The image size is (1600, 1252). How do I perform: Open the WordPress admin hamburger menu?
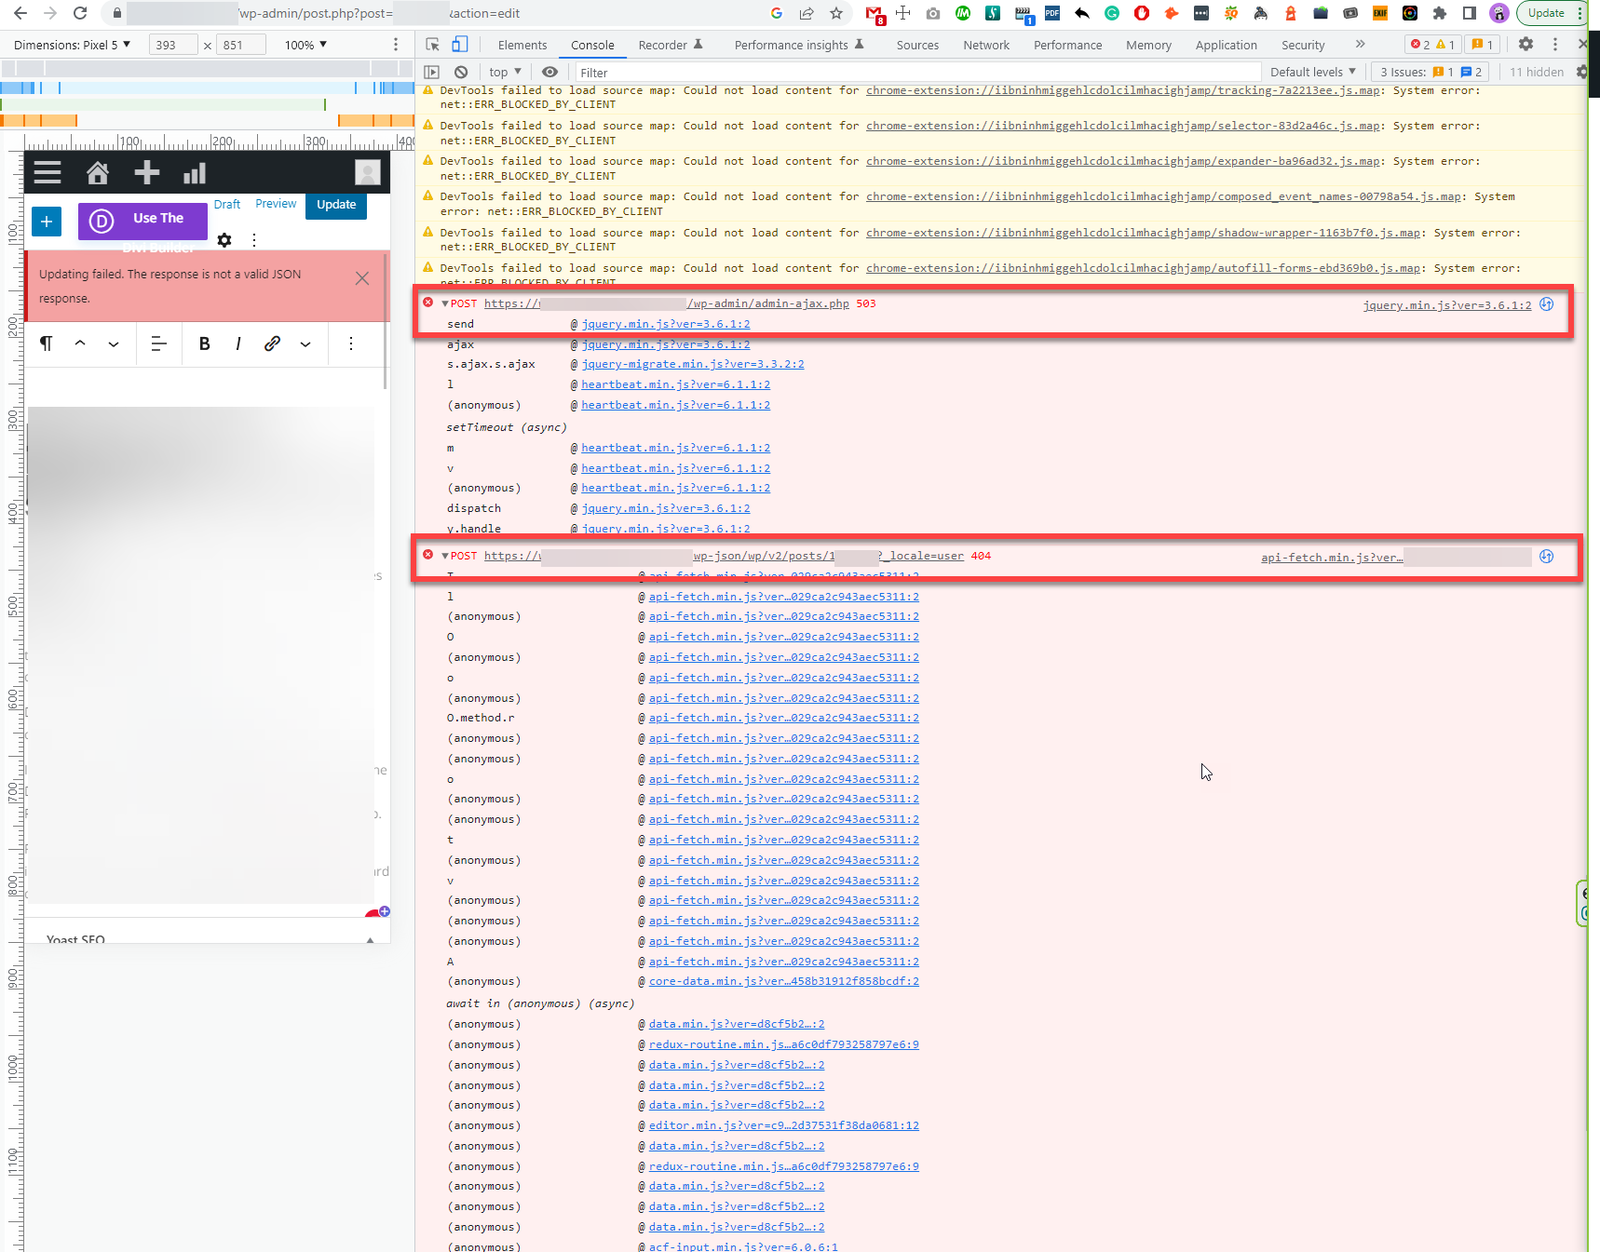point(47,172)
